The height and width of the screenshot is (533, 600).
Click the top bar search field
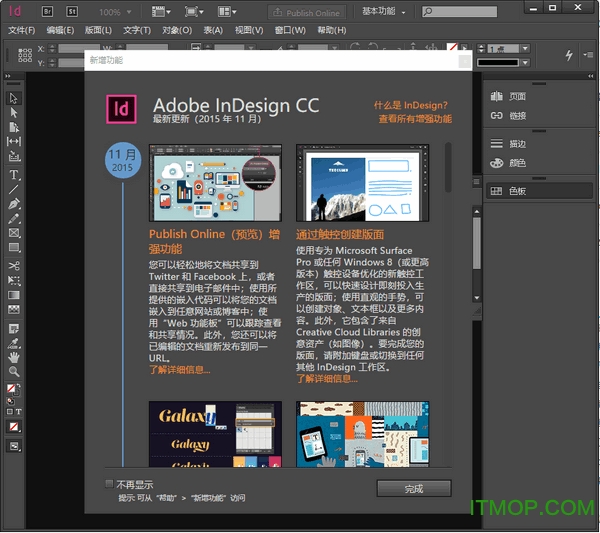460,11
